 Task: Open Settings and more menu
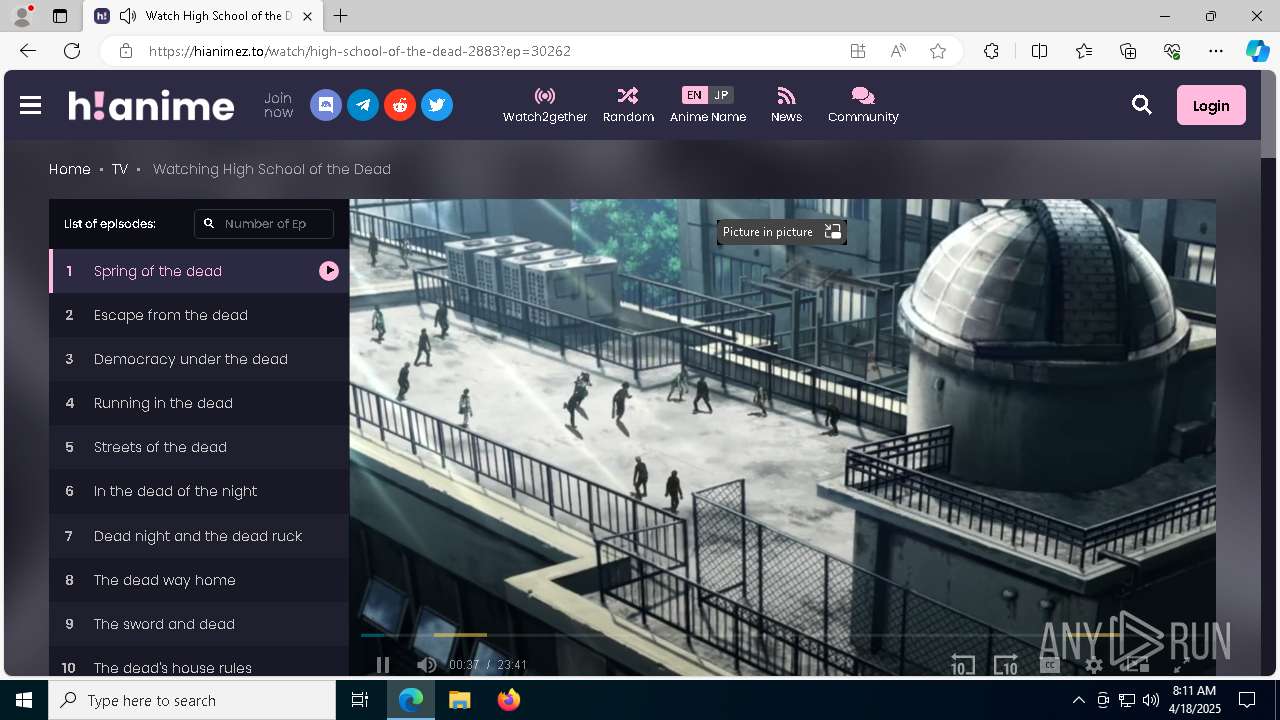pos(1216,51)
